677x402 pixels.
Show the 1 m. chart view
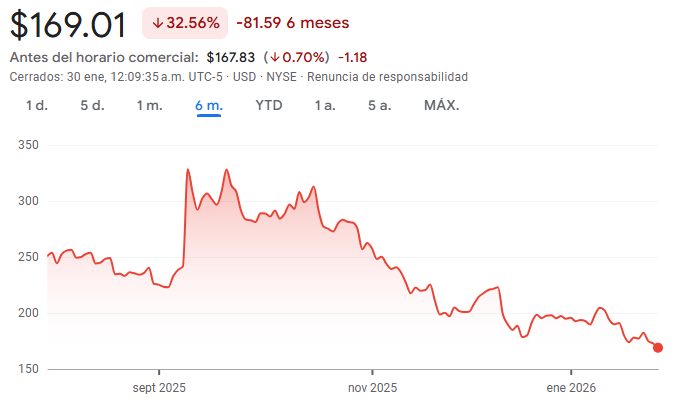(149, 105)
